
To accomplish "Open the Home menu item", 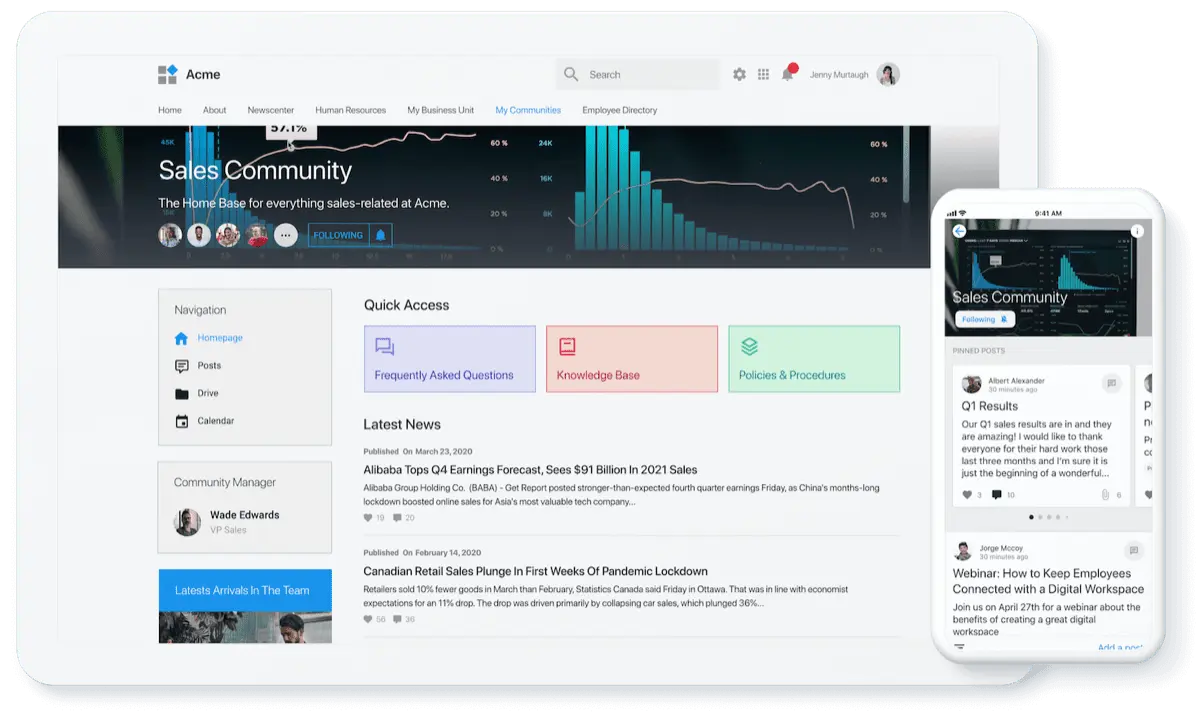I will pyautogui.click(x=170, y=110).
